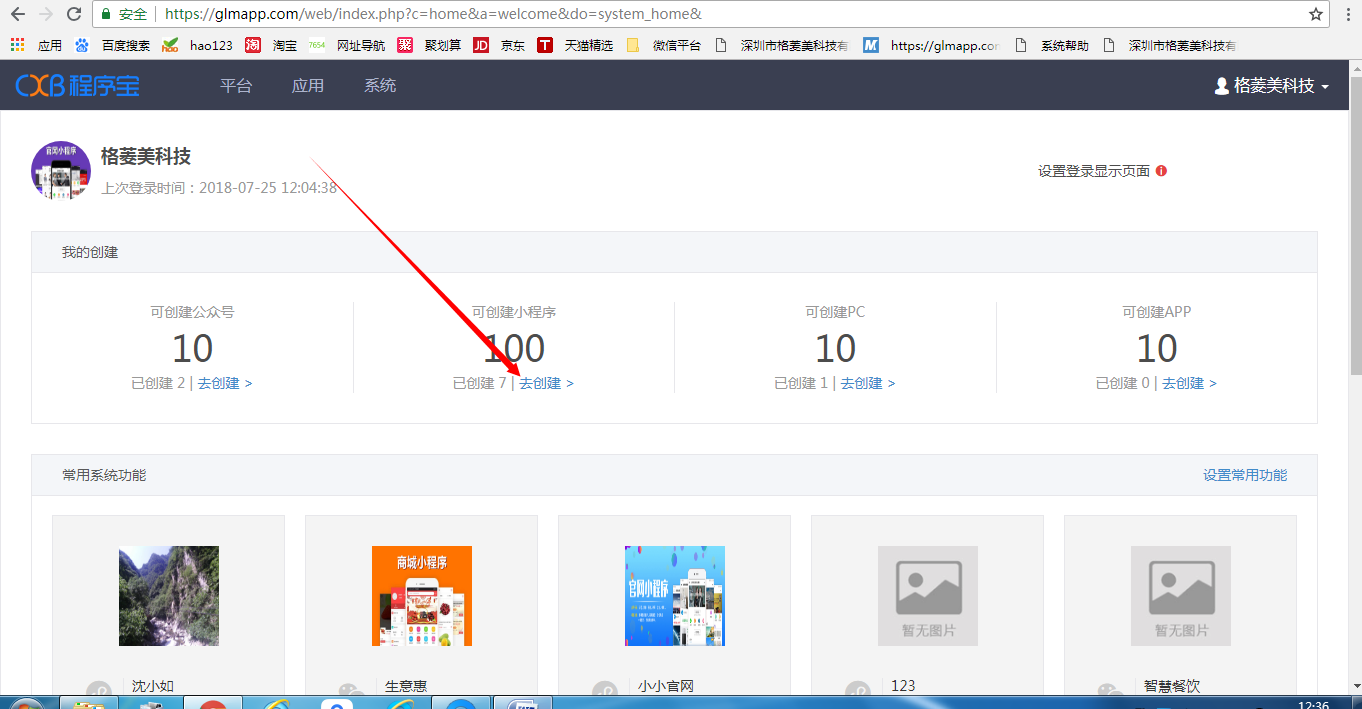The image size is (1362, 709).
Task: Click the yellow folder icon for 微信平台
Action: click(633, 45)
